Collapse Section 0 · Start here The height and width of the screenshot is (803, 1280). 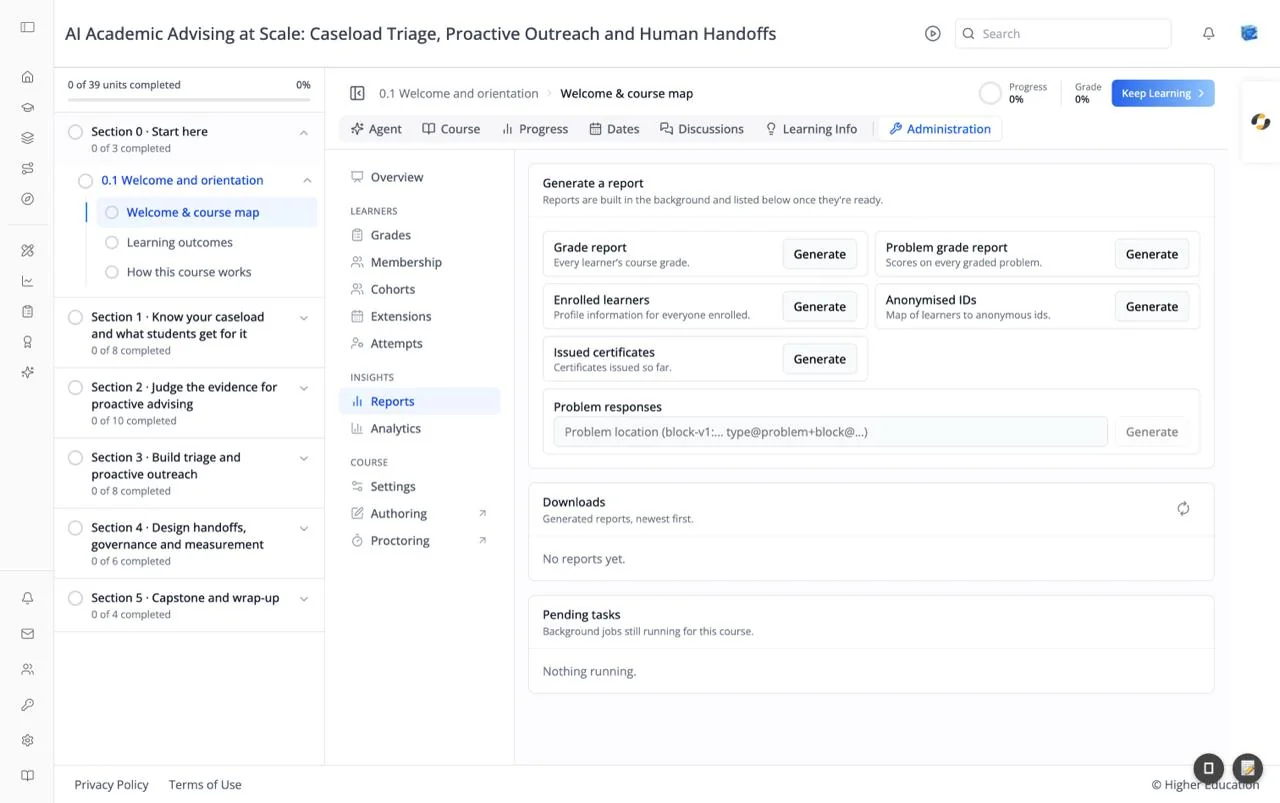[x=304, y=132]
